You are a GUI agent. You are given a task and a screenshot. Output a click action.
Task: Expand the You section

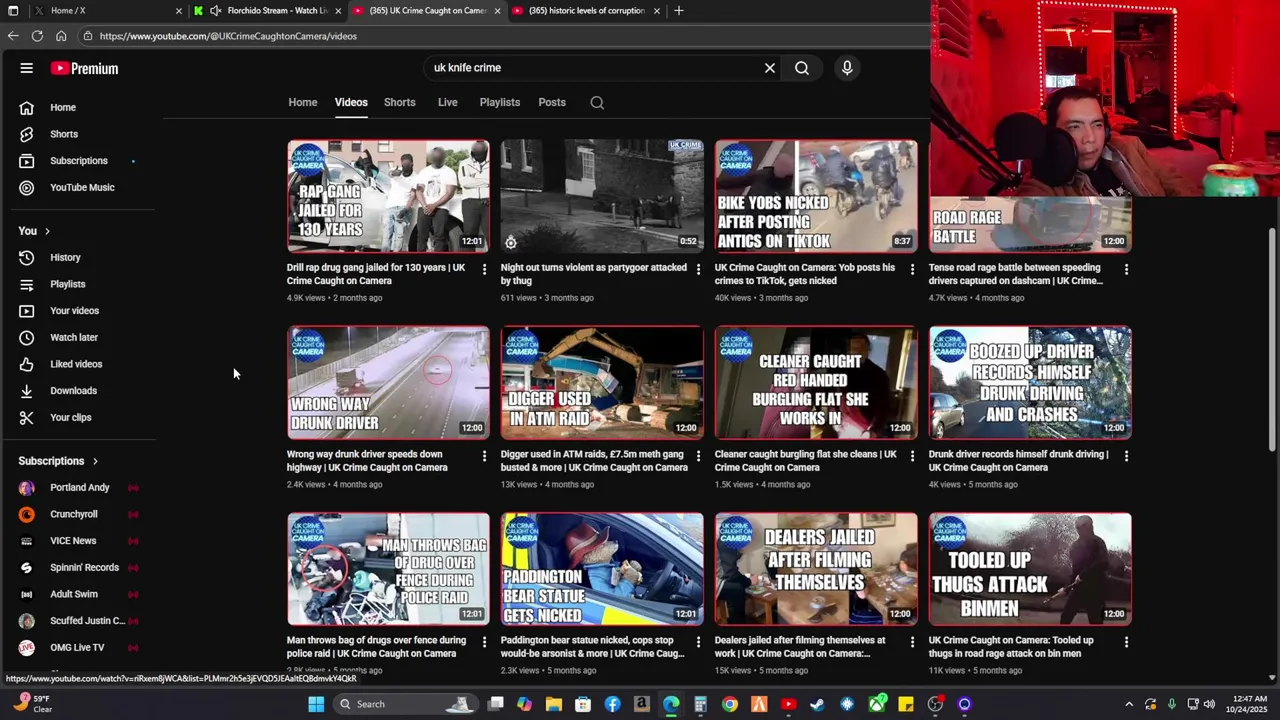(x=34, y=231)
